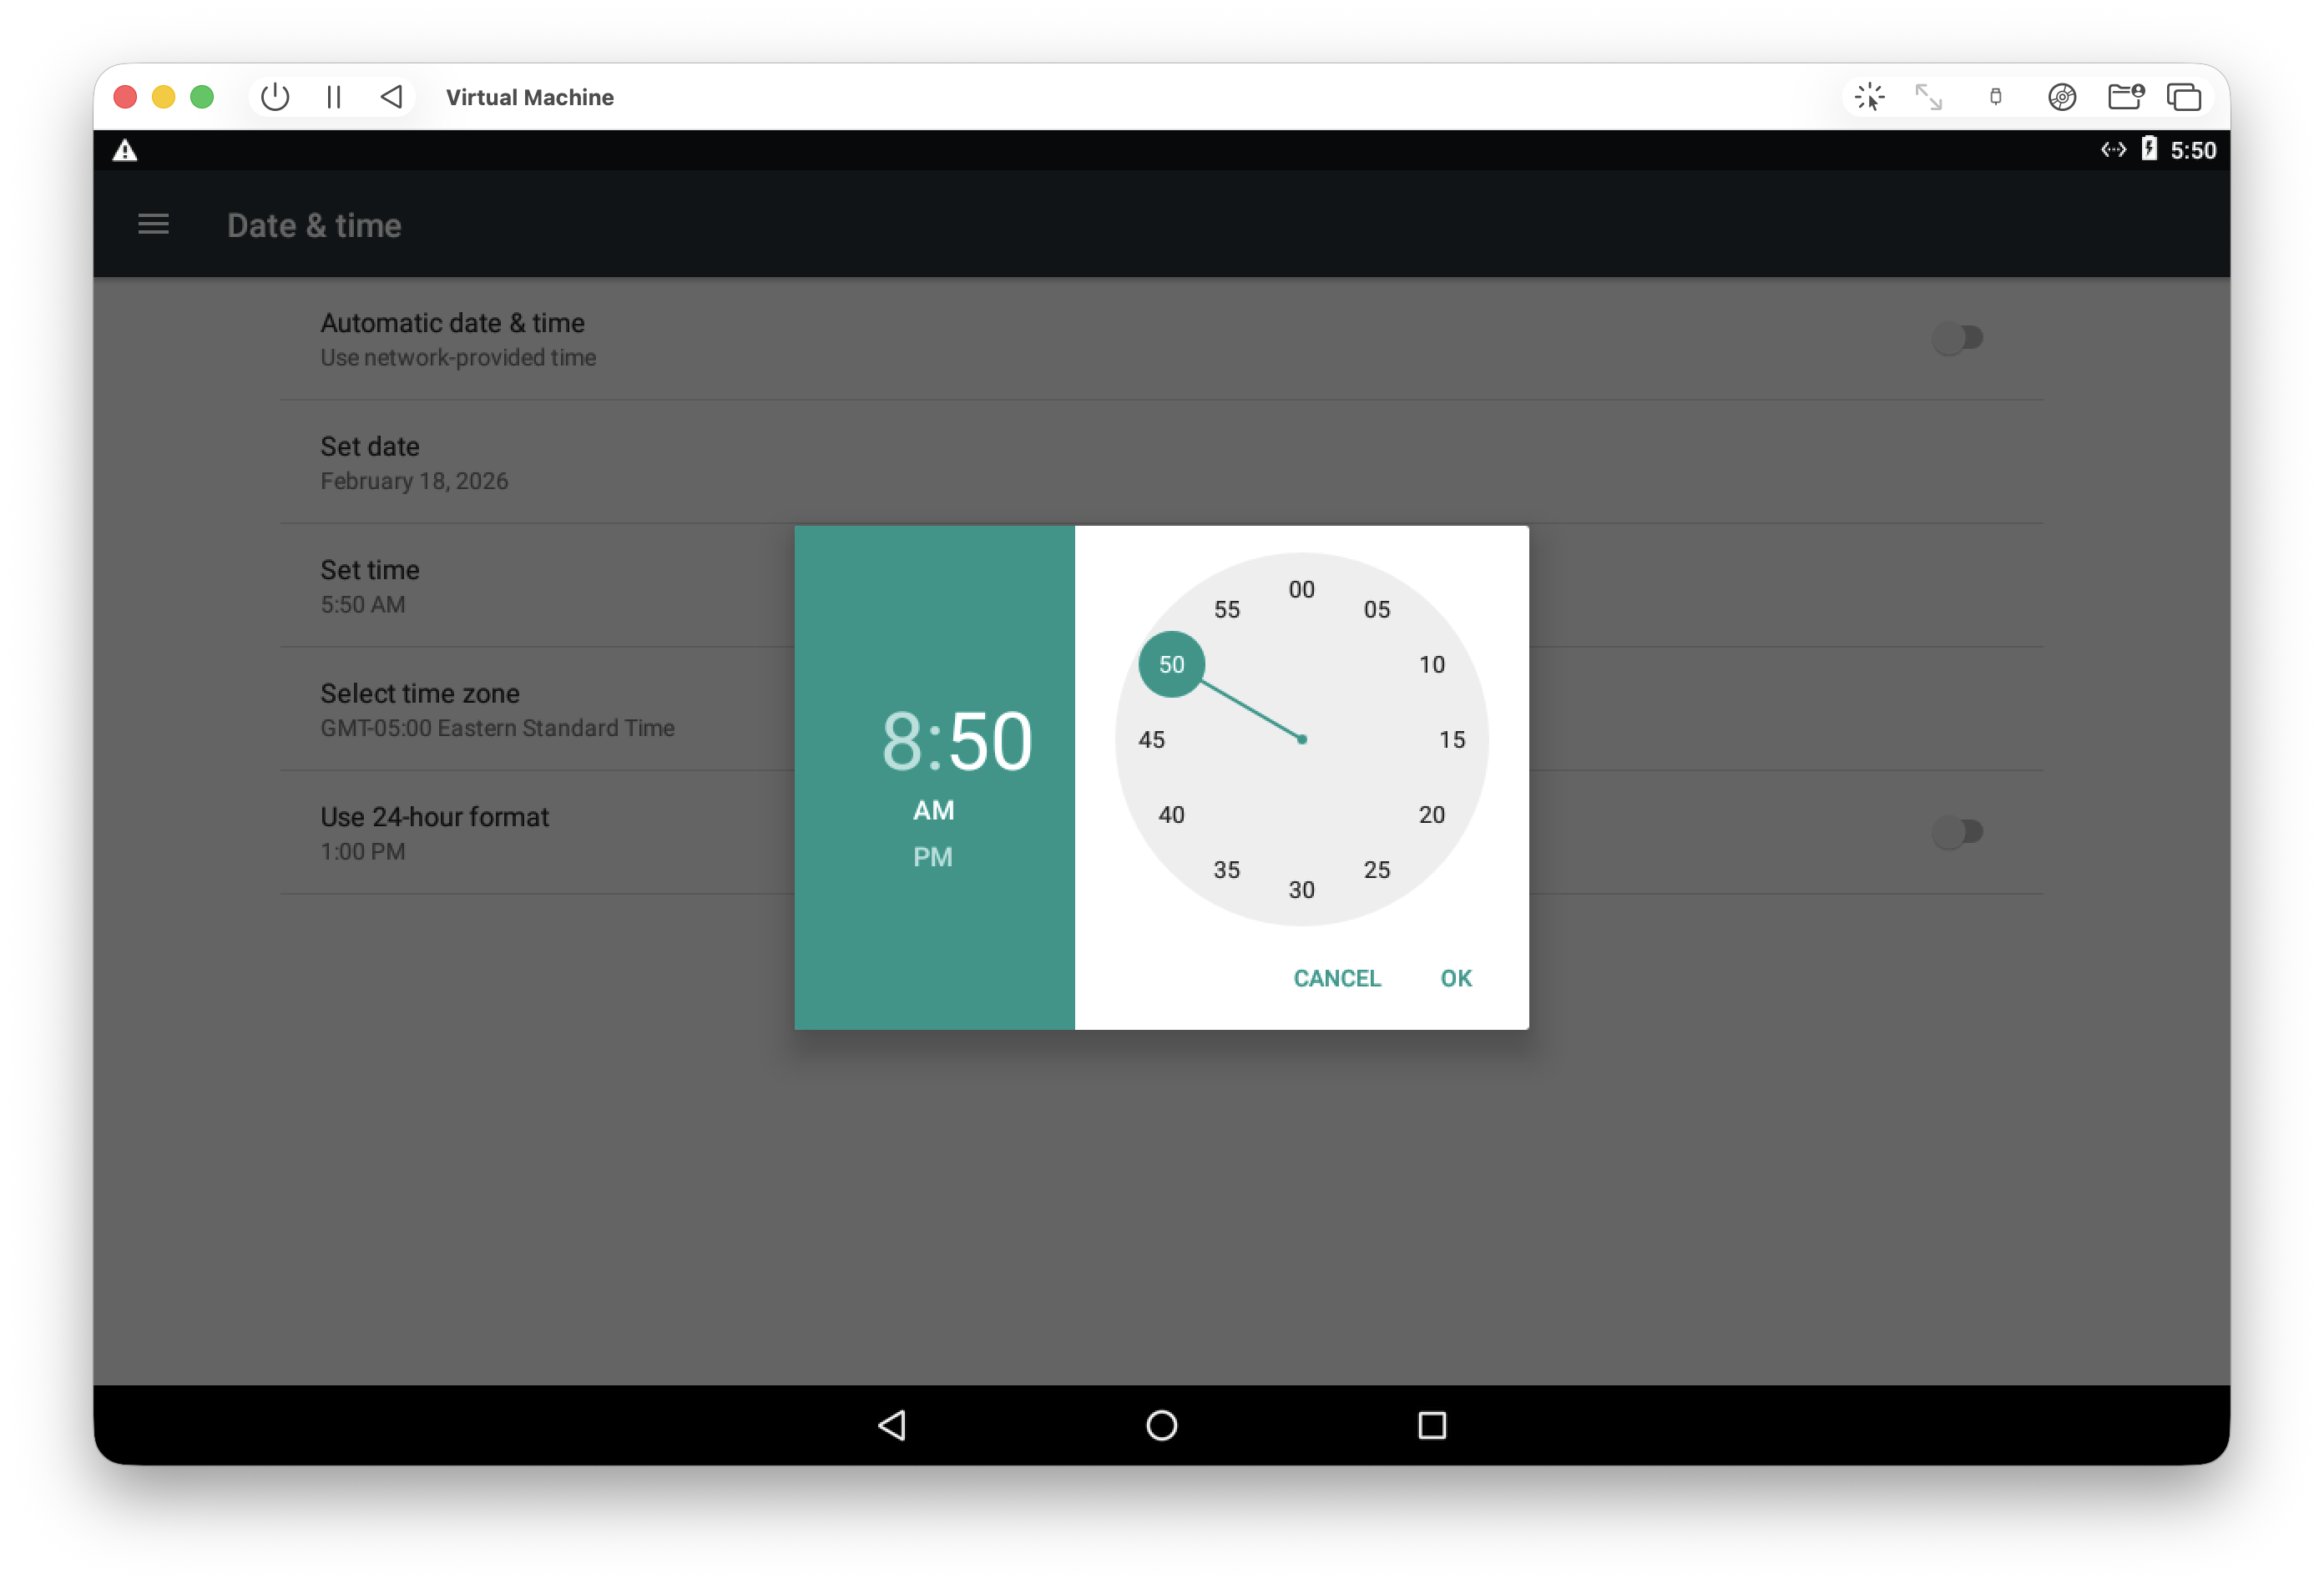Tap the battery charging status icon
This screenshot has height=1589, width=2324.
(x=2149, y=150)
